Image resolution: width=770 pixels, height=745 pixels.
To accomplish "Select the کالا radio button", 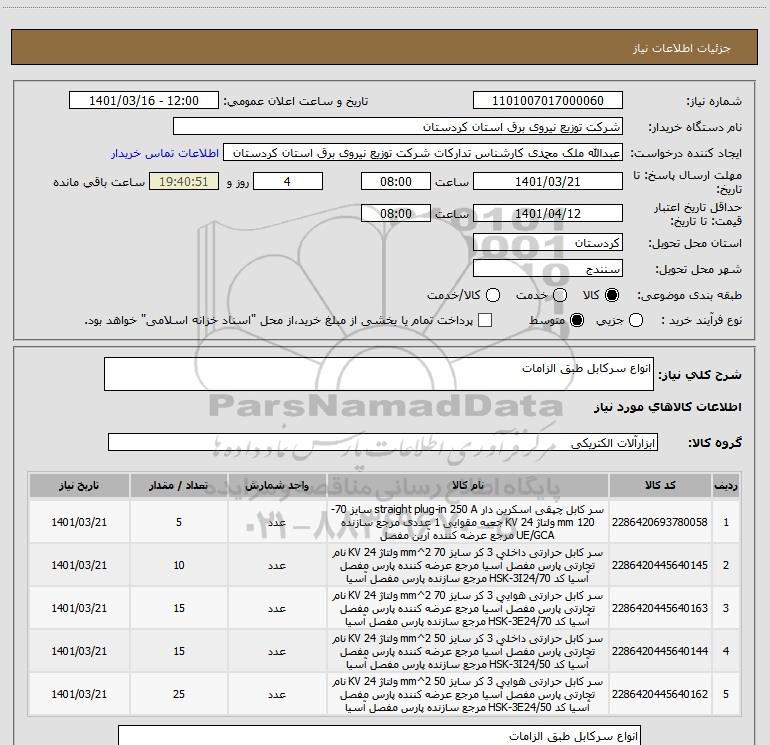I will pos(612,295).
